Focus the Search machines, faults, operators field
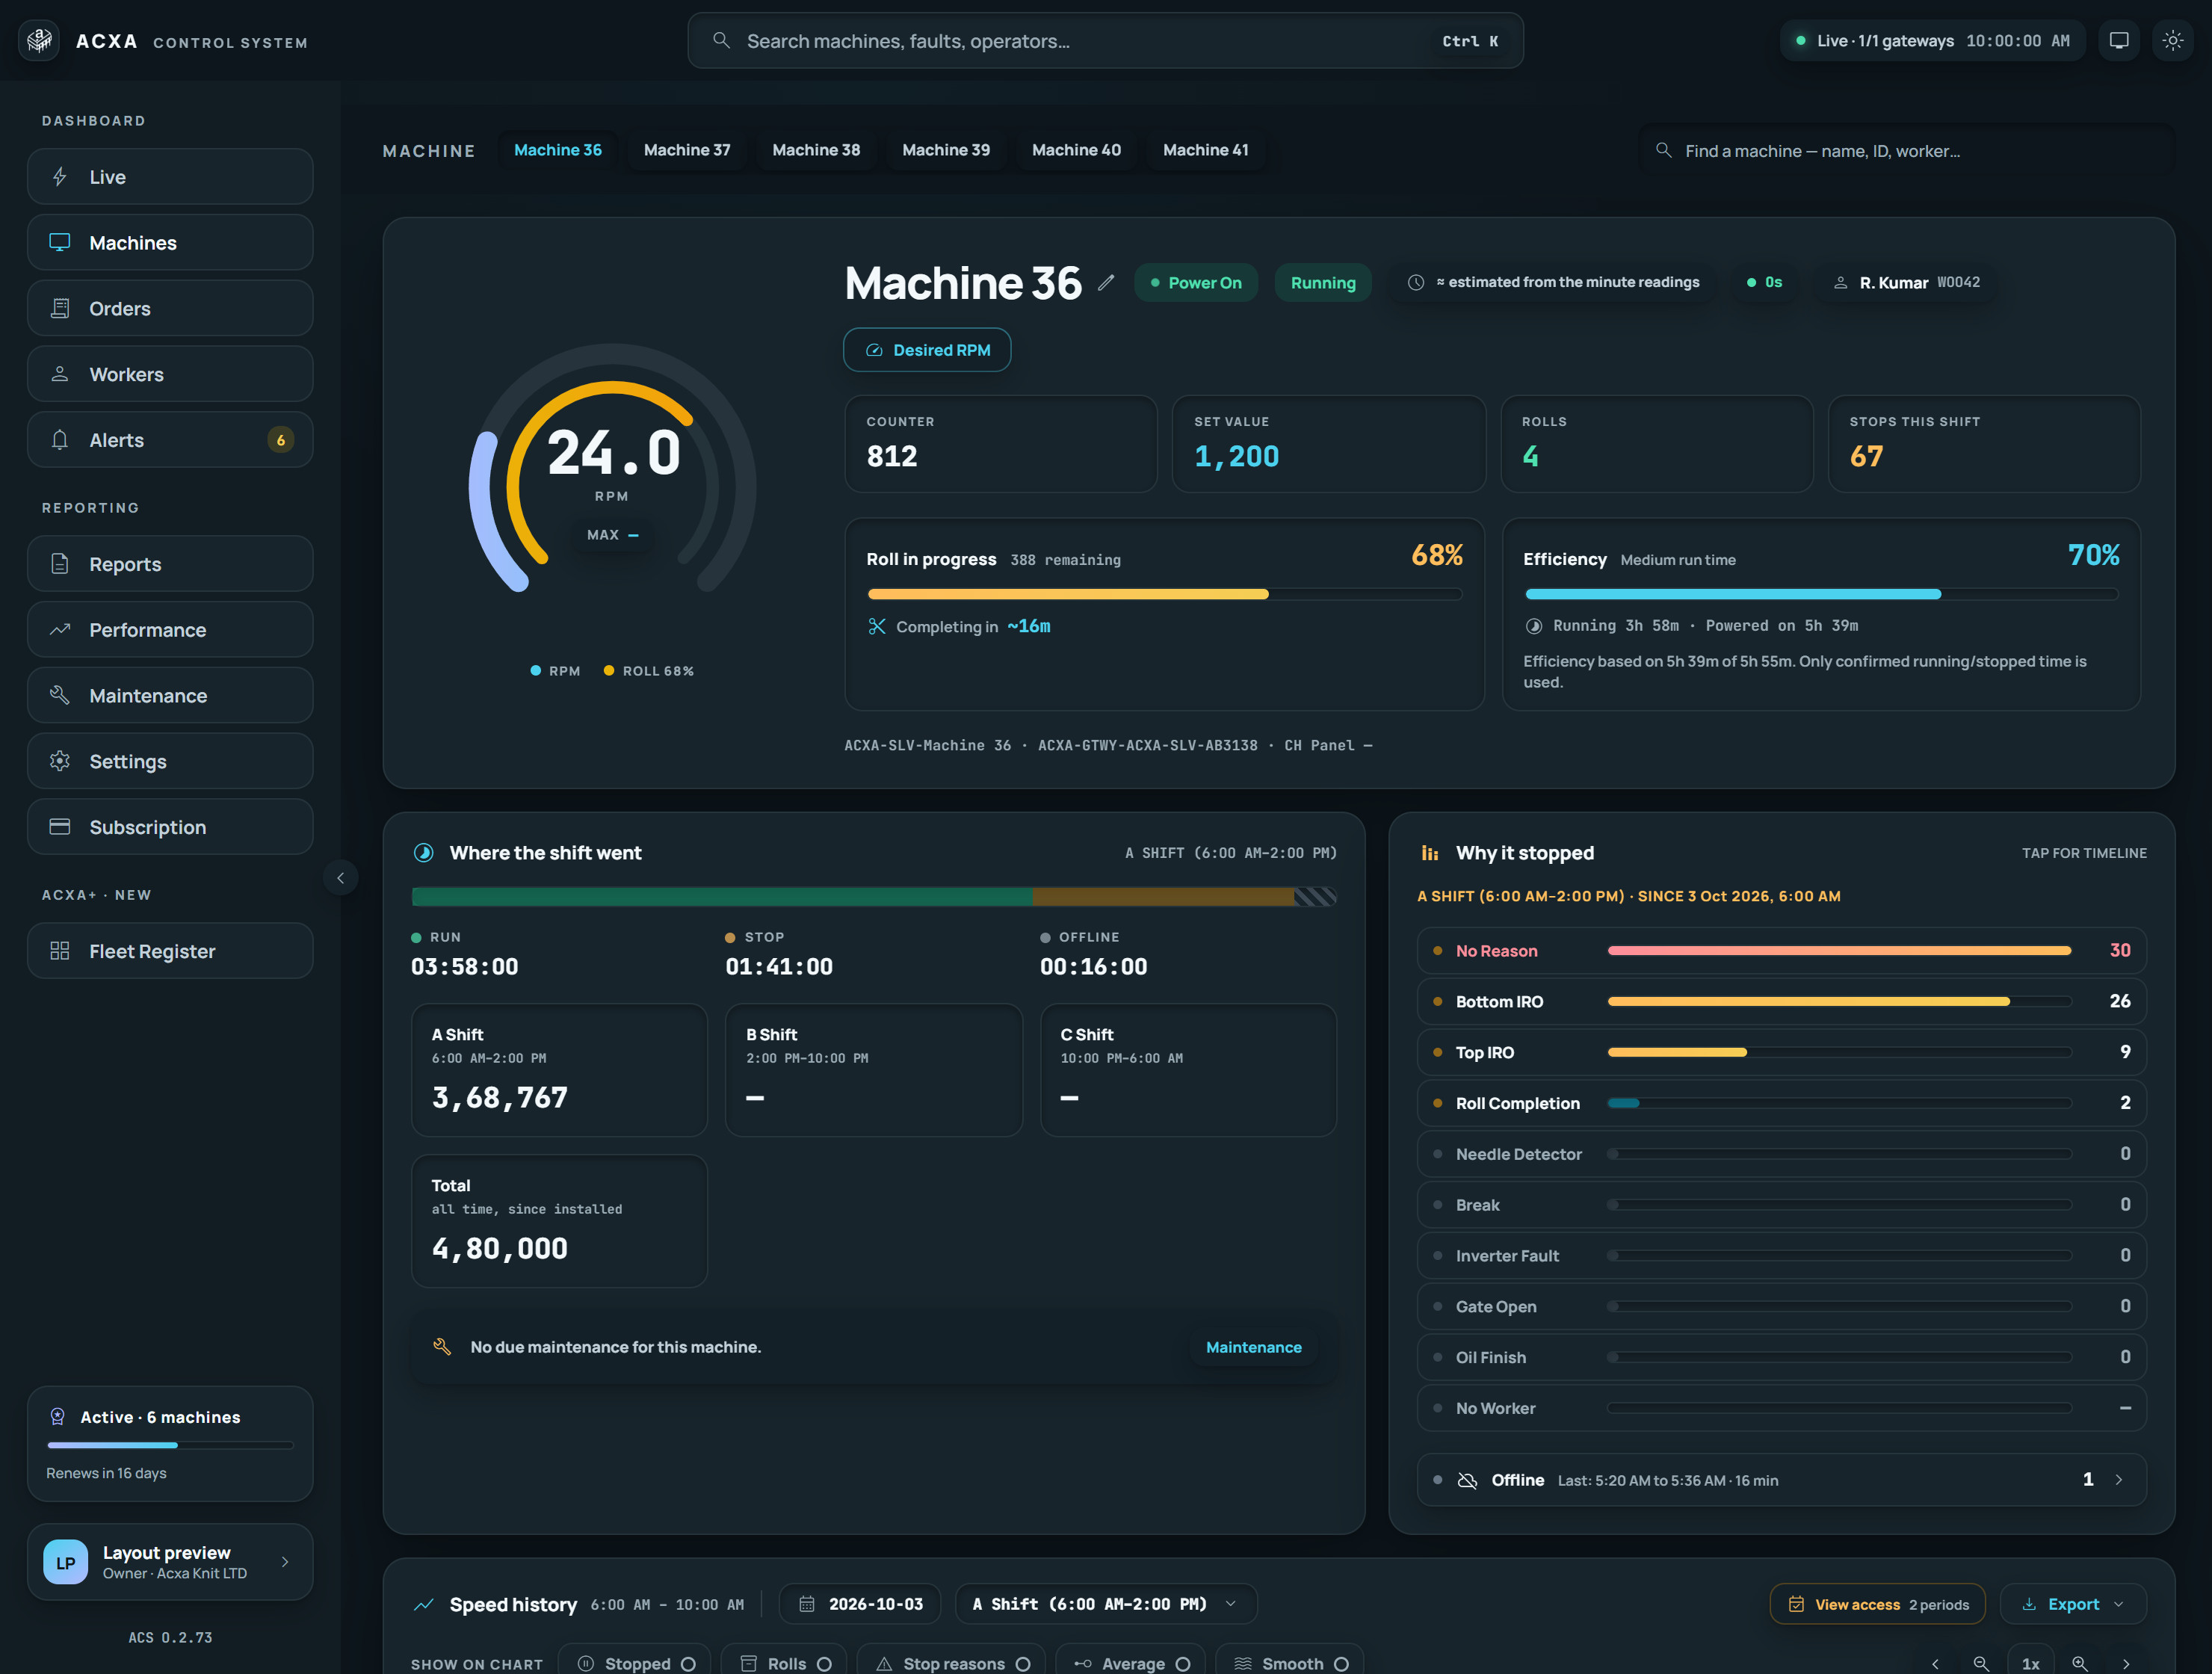The image size is (2212, 1674). (x=1105, y=41)
